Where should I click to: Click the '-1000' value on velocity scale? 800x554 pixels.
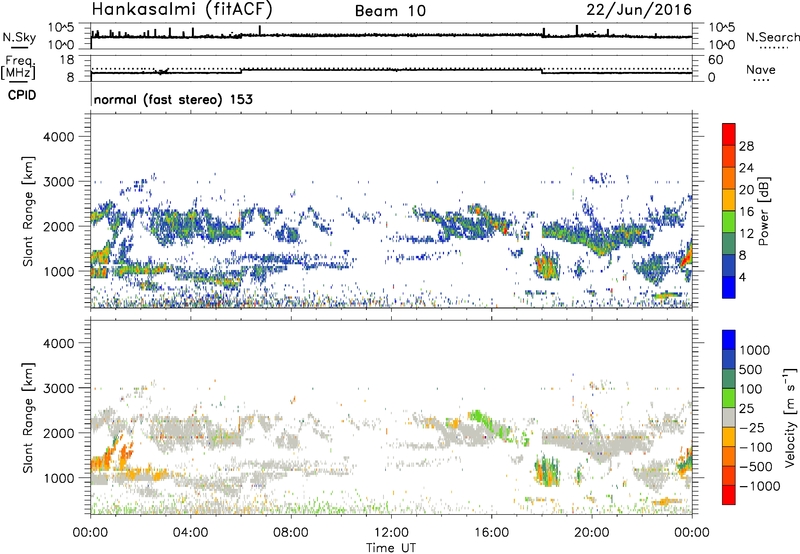click(759, 486)
